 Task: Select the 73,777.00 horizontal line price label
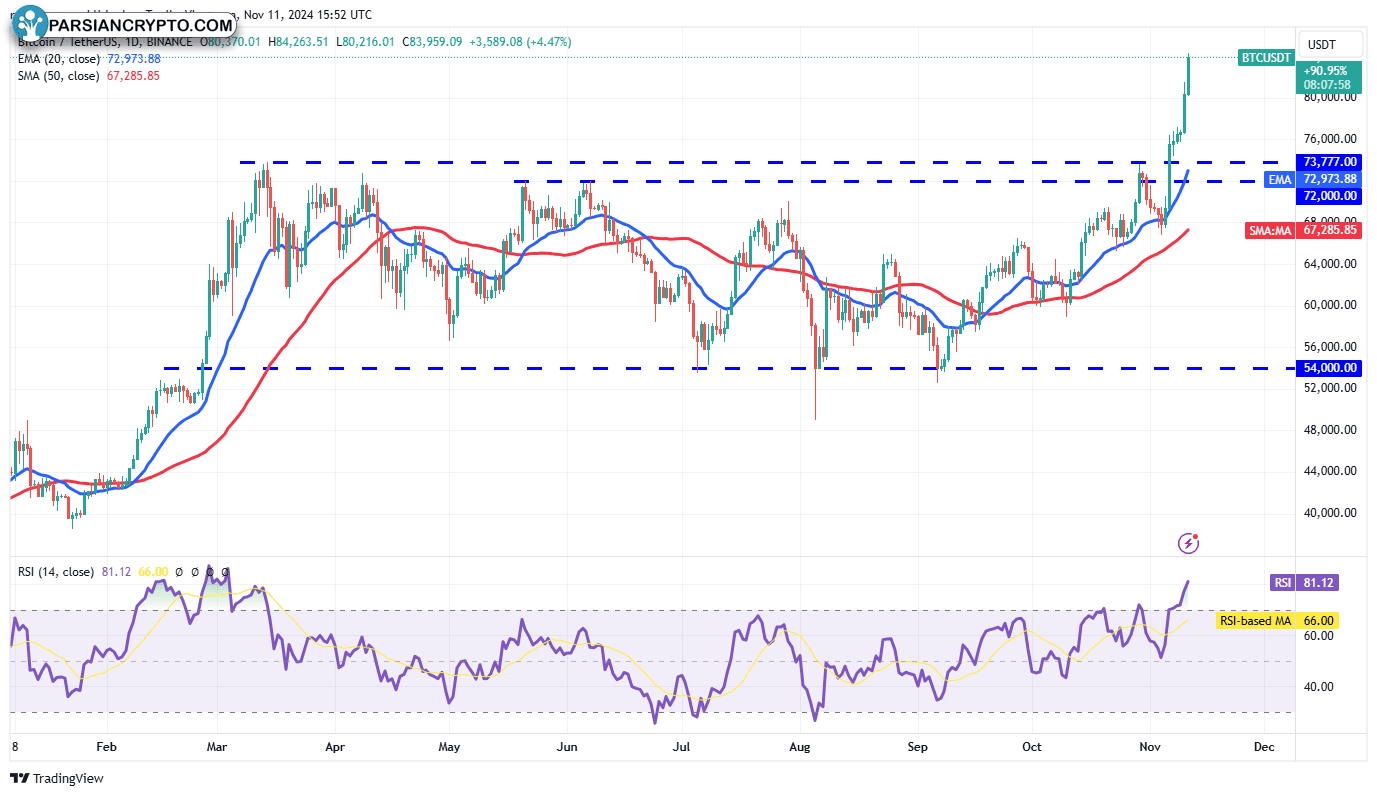(x=1329, y=162)
